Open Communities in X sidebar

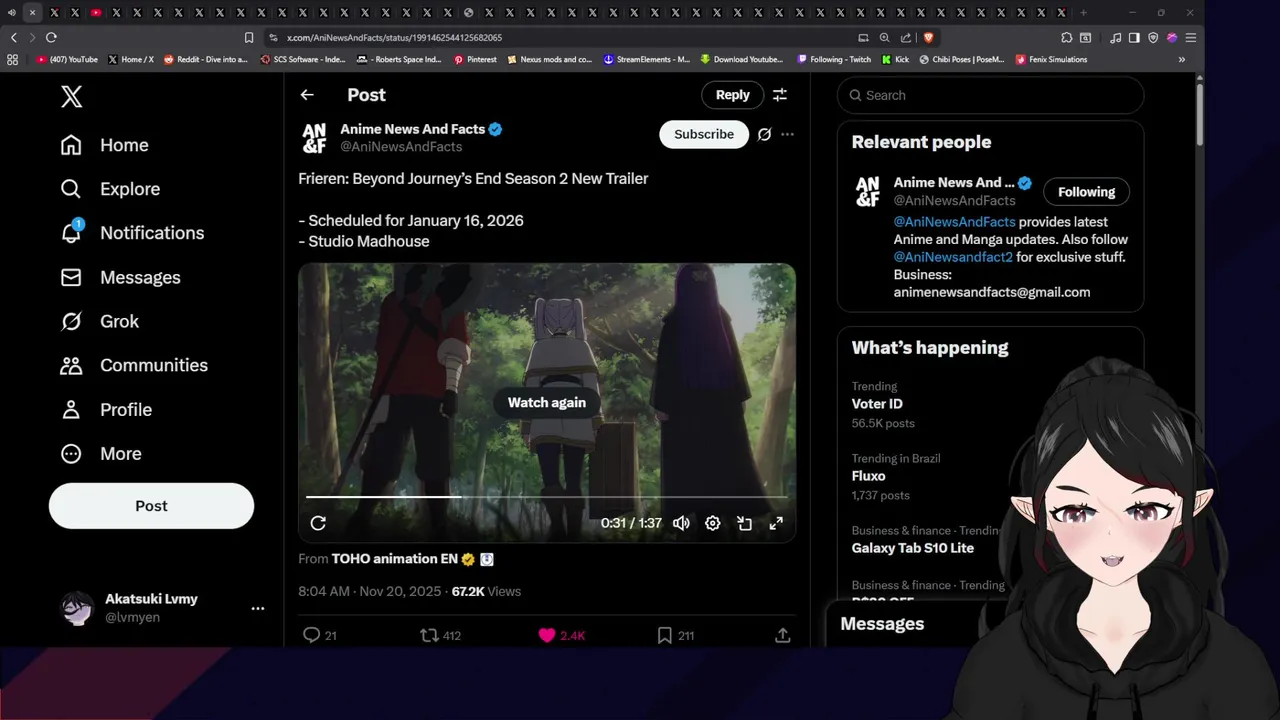[133, 365]
